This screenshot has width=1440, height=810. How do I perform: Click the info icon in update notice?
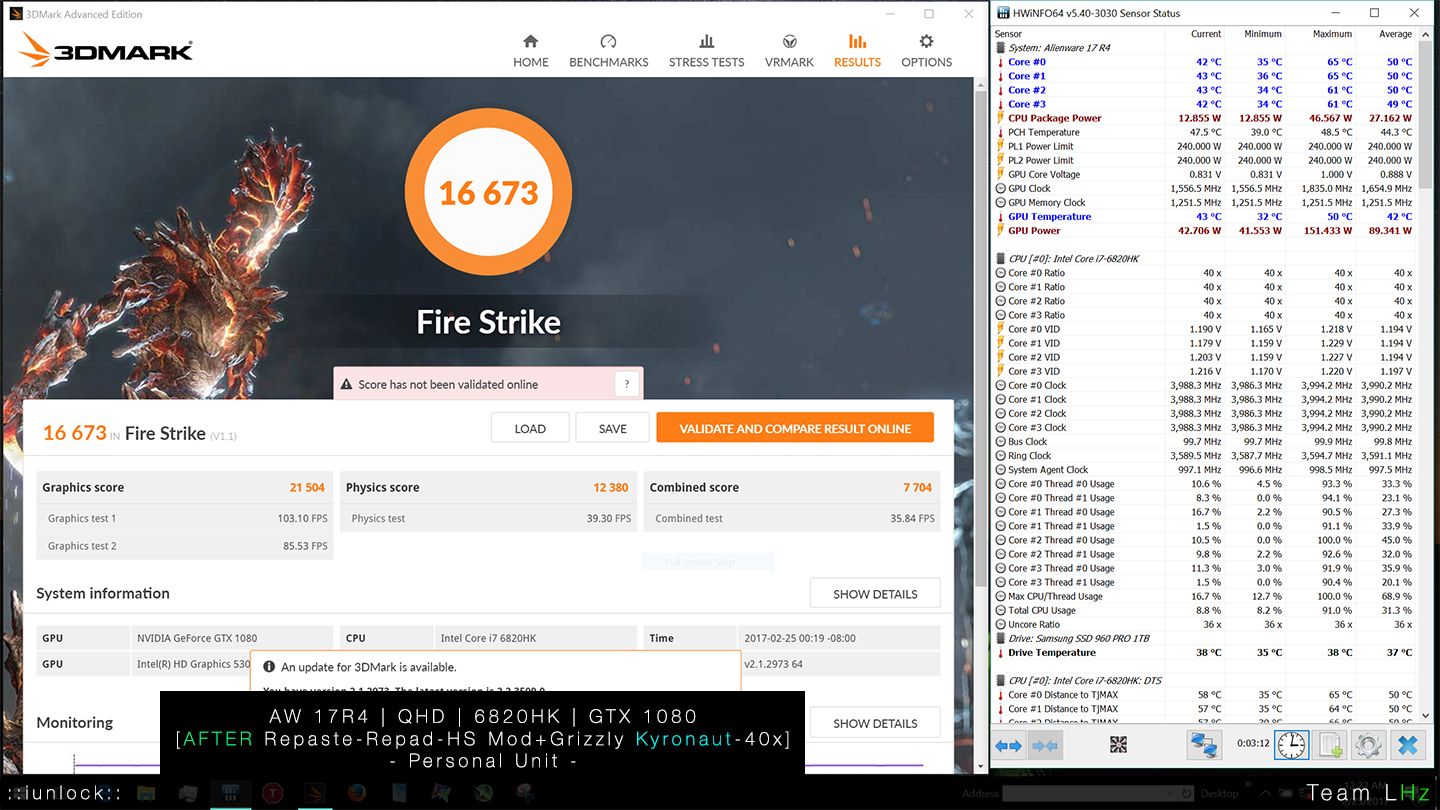click(269, 667)
